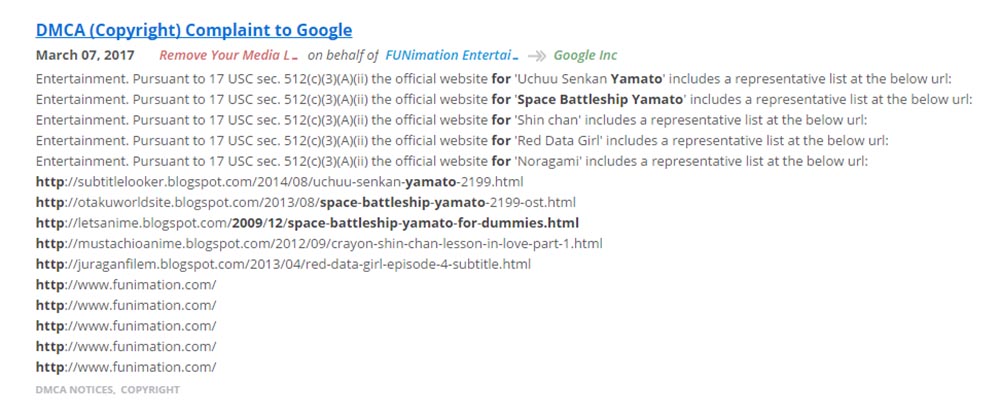Open the FUNimation Entertainment principal link
1000x416 pixels.
pos(452,56)
